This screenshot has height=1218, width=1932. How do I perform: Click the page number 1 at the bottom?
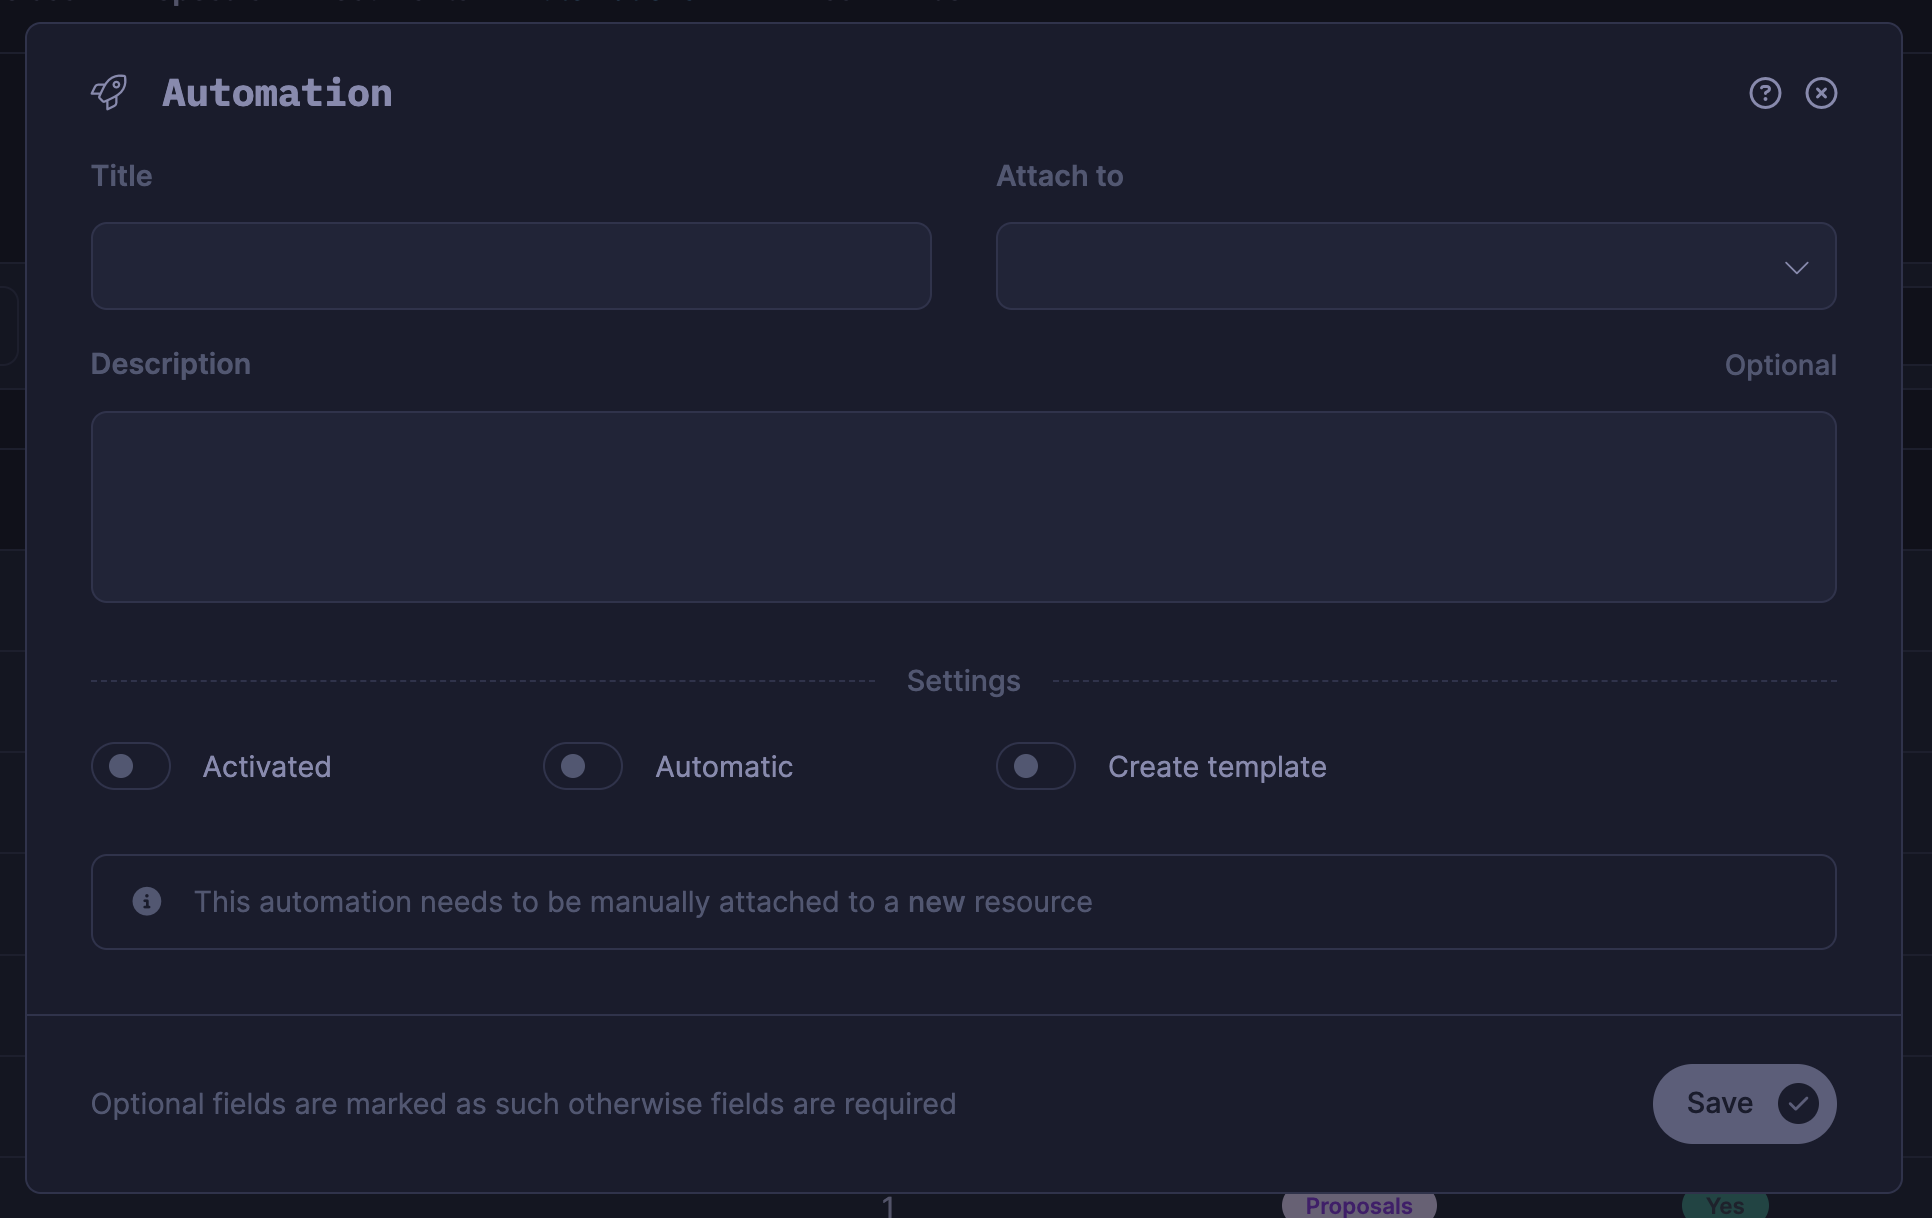888,1206
